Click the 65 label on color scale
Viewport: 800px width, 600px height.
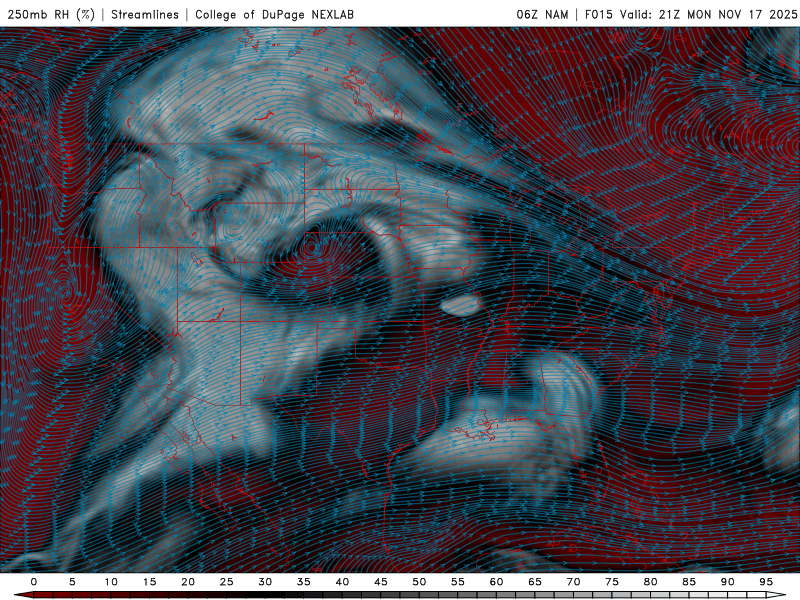(x=535, y=582)
